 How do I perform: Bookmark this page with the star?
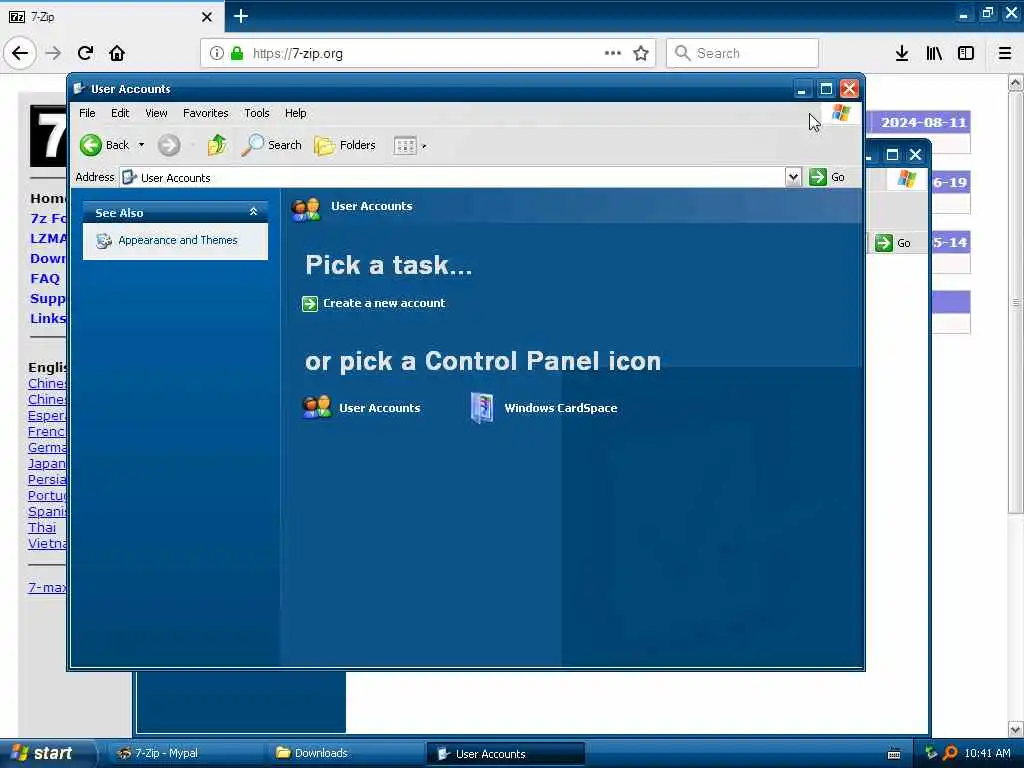click(641, 53)
